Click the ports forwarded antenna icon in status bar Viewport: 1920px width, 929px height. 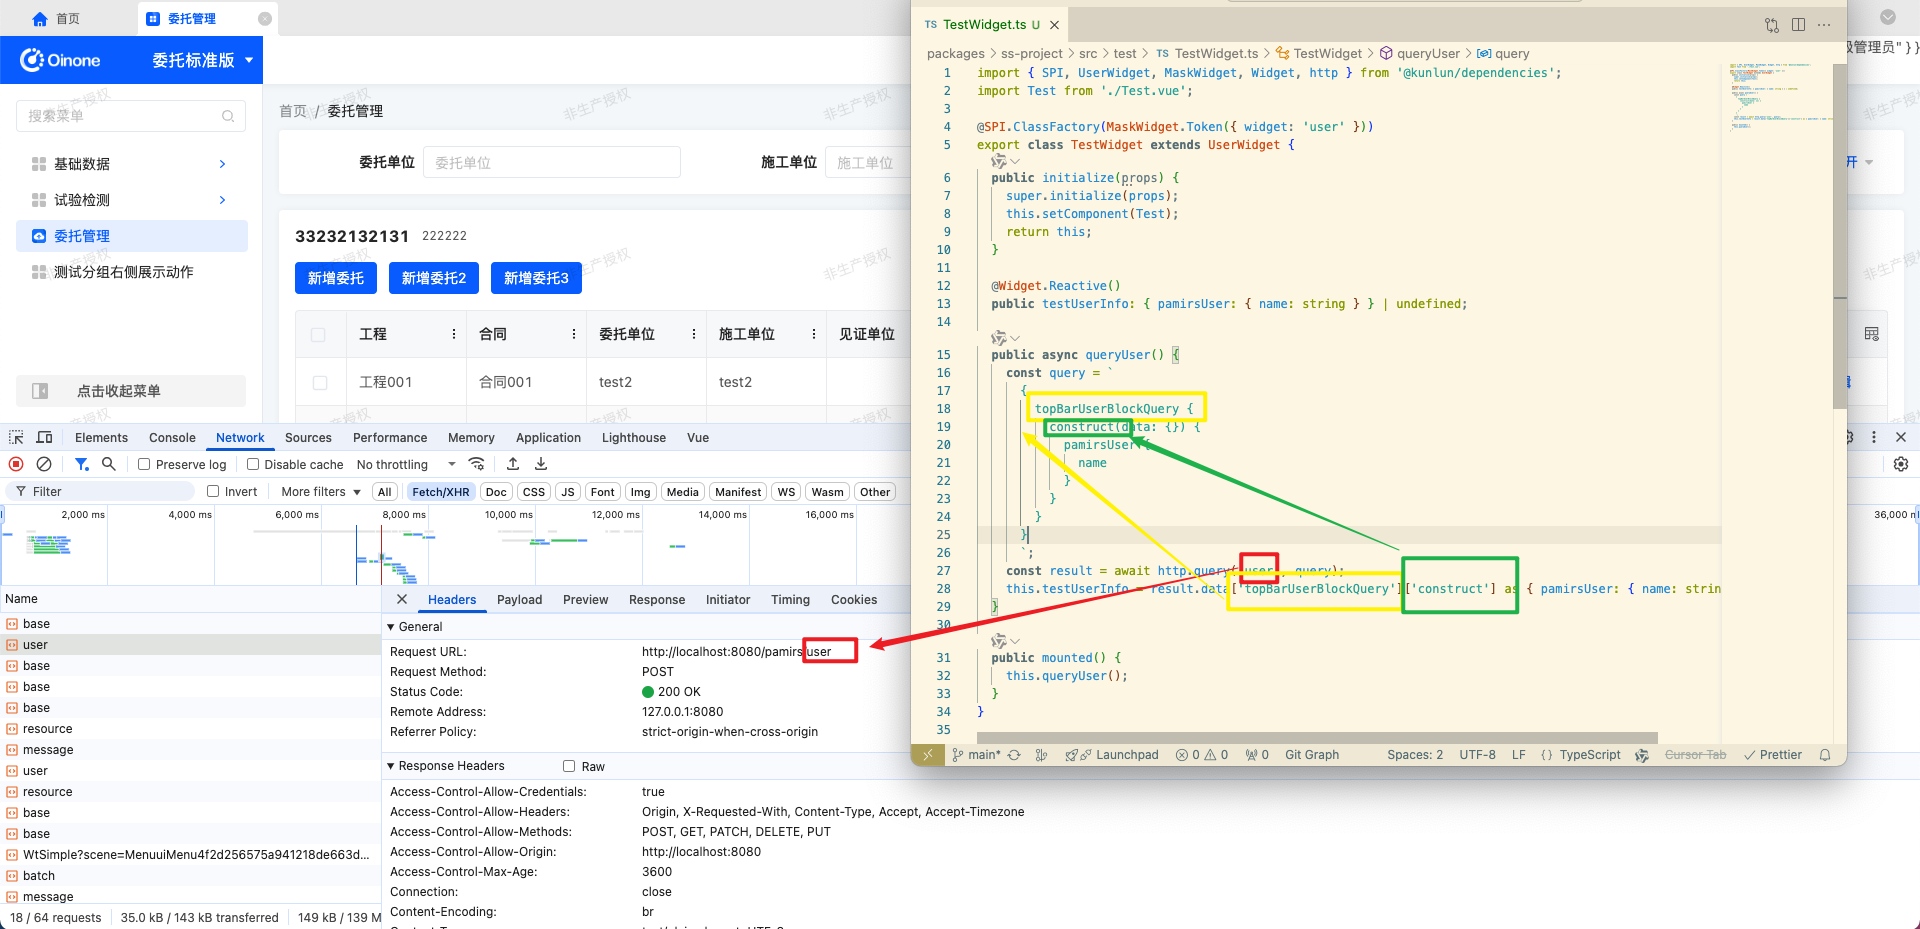pos(1257,755)
